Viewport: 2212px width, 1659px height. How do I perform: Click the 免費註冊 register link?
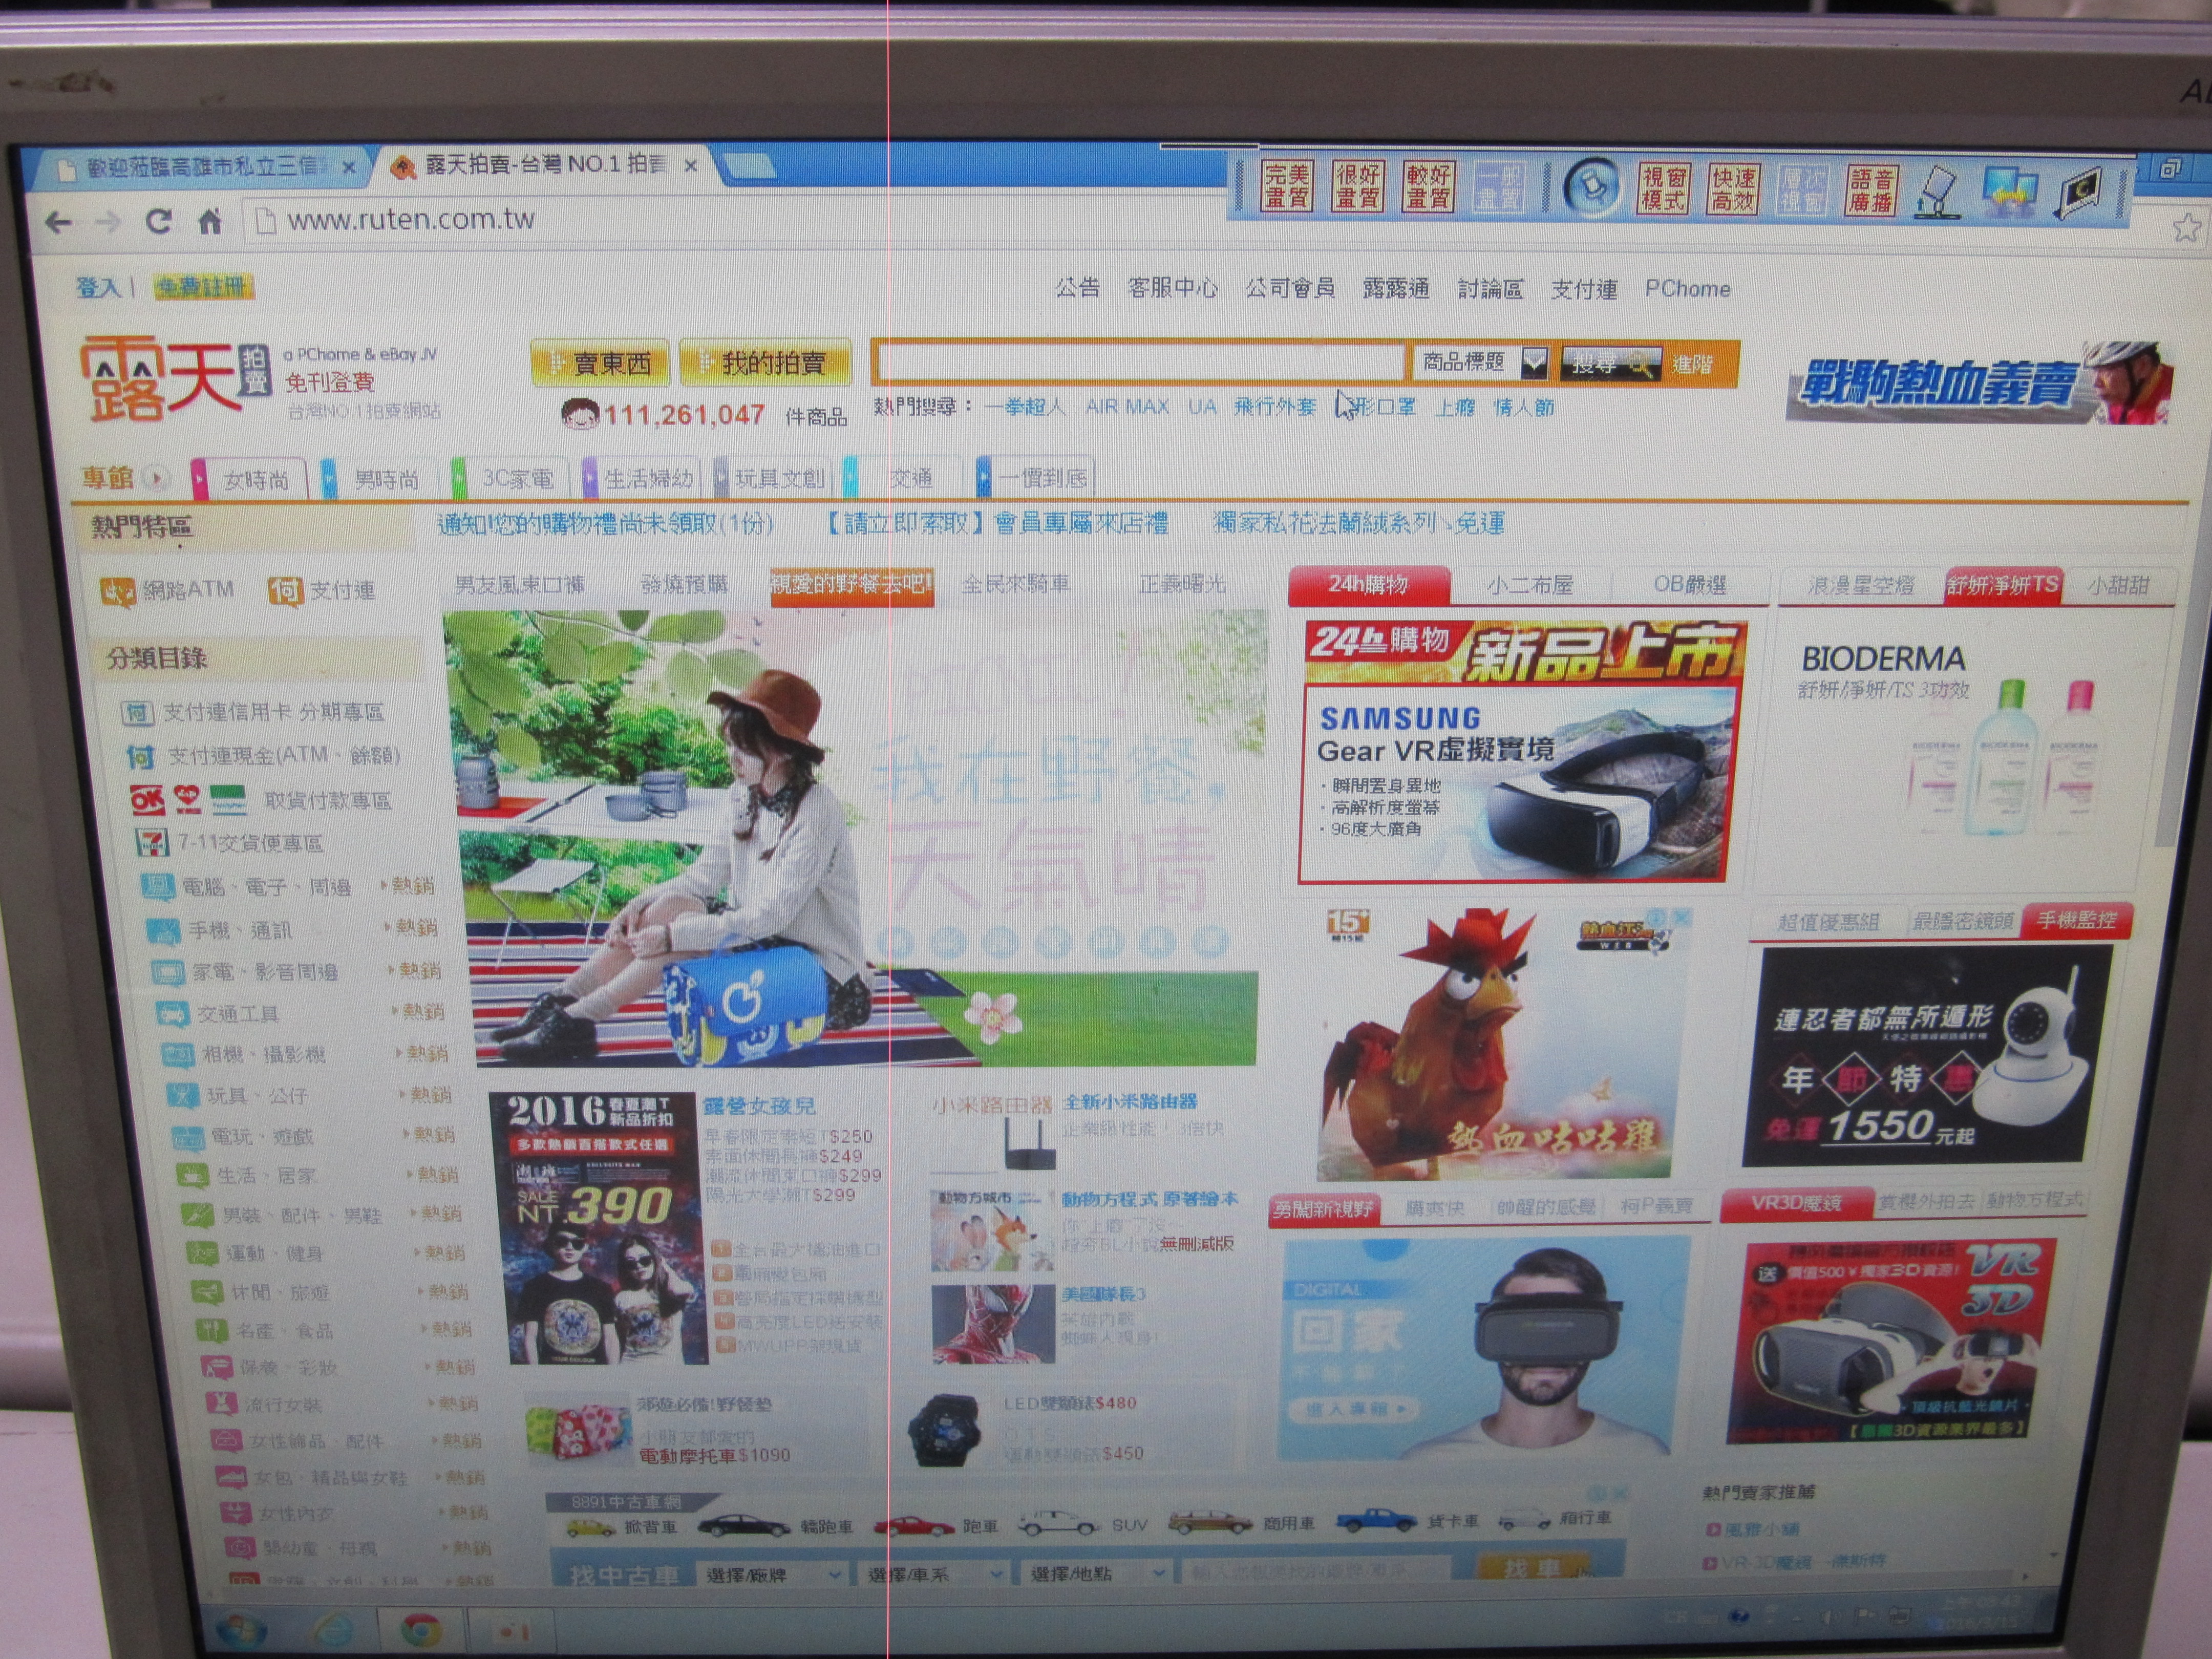203,287
